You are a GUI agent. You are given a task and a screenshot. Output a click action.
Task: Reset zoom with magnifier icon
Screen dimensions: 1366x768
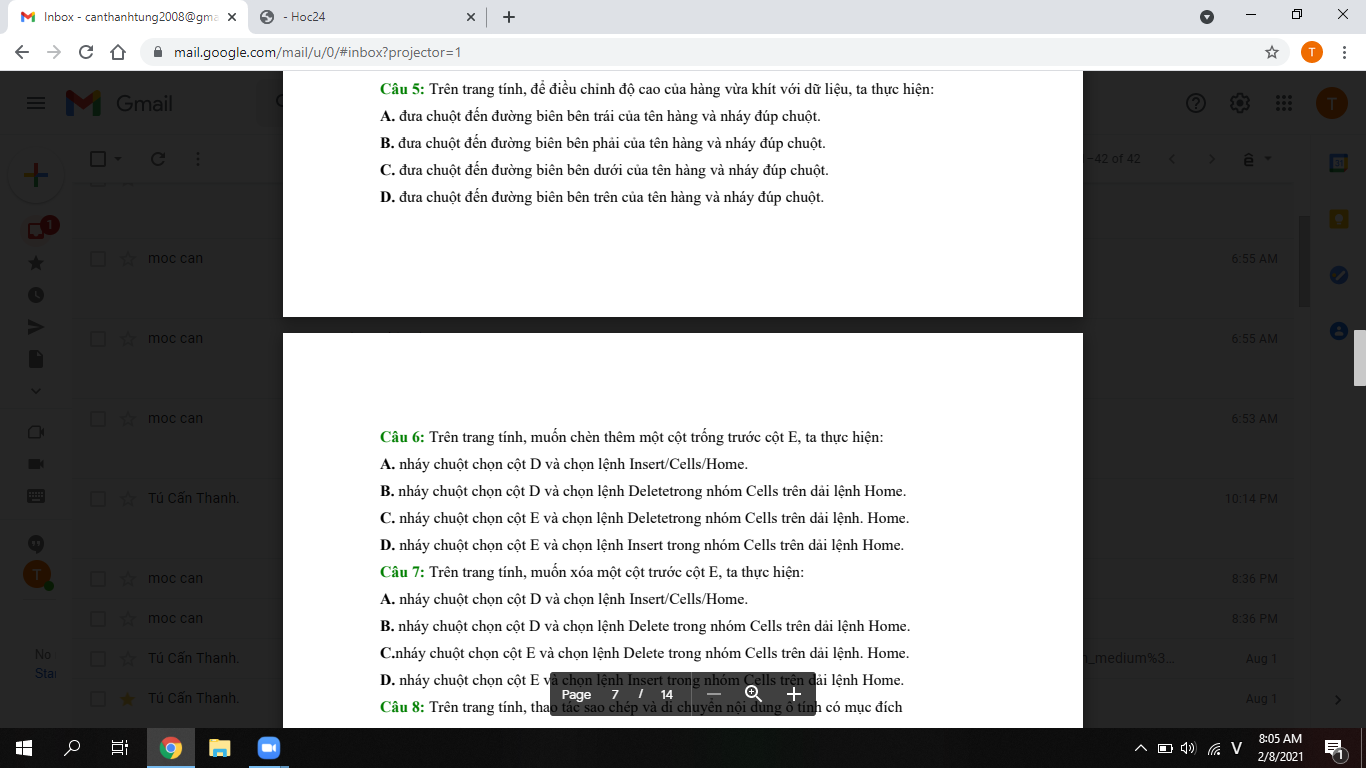click(x=754, y=694)
